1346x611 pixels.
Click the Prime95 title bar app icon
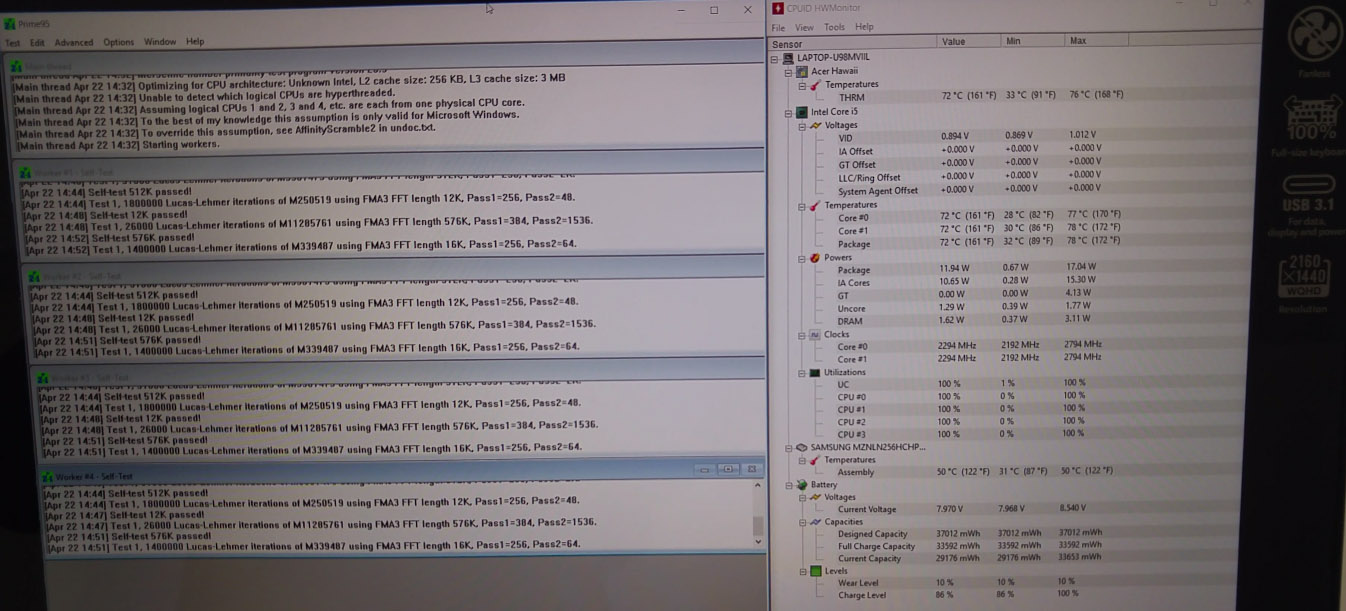pos(9,23)
